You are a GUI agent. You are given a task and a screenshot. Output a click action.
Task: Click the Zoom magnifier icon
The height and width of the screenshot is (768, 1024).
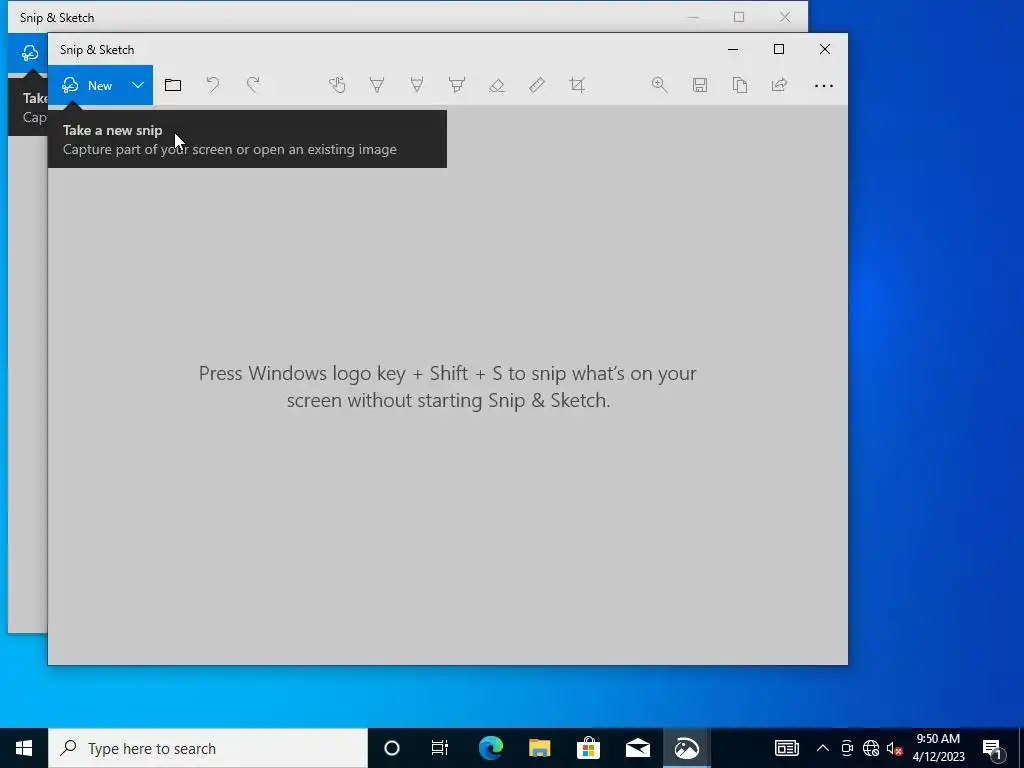(x=660, y=85)
